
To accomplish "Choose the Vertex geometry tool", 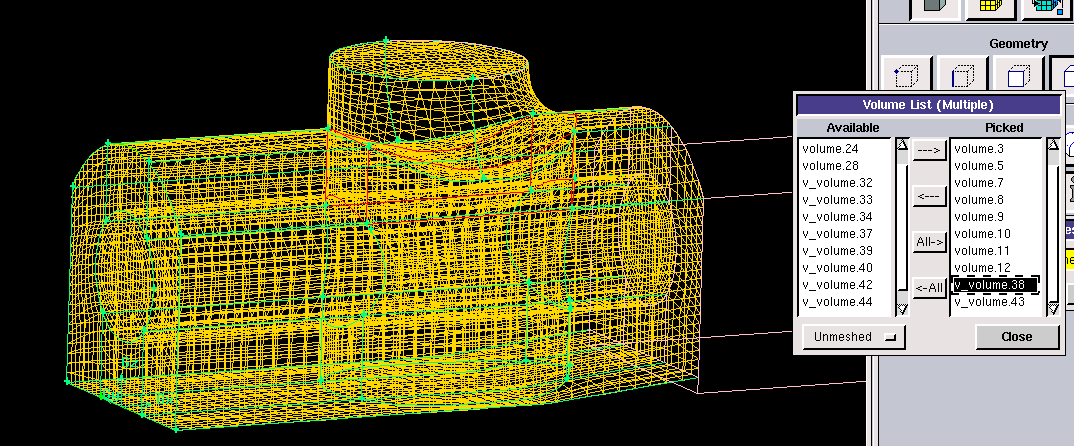I will click(906, 76).
